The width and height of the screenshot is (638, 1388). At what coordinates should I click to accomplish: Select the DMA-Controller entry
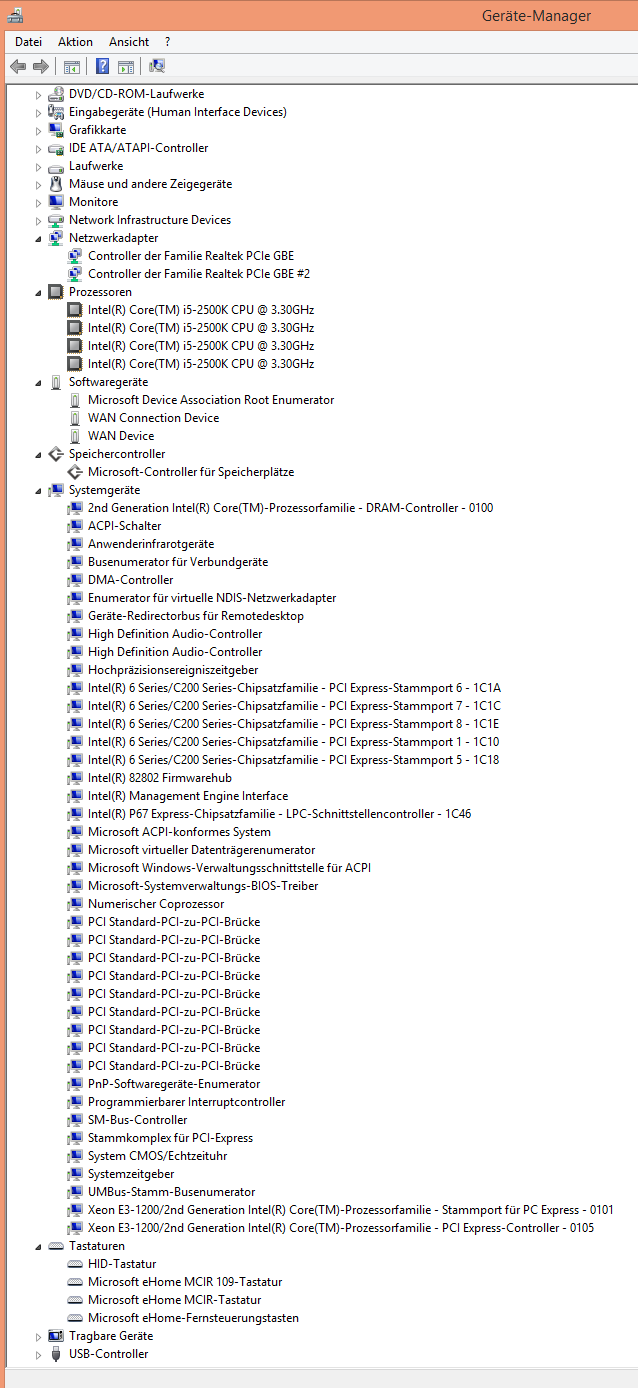(130, 580)
